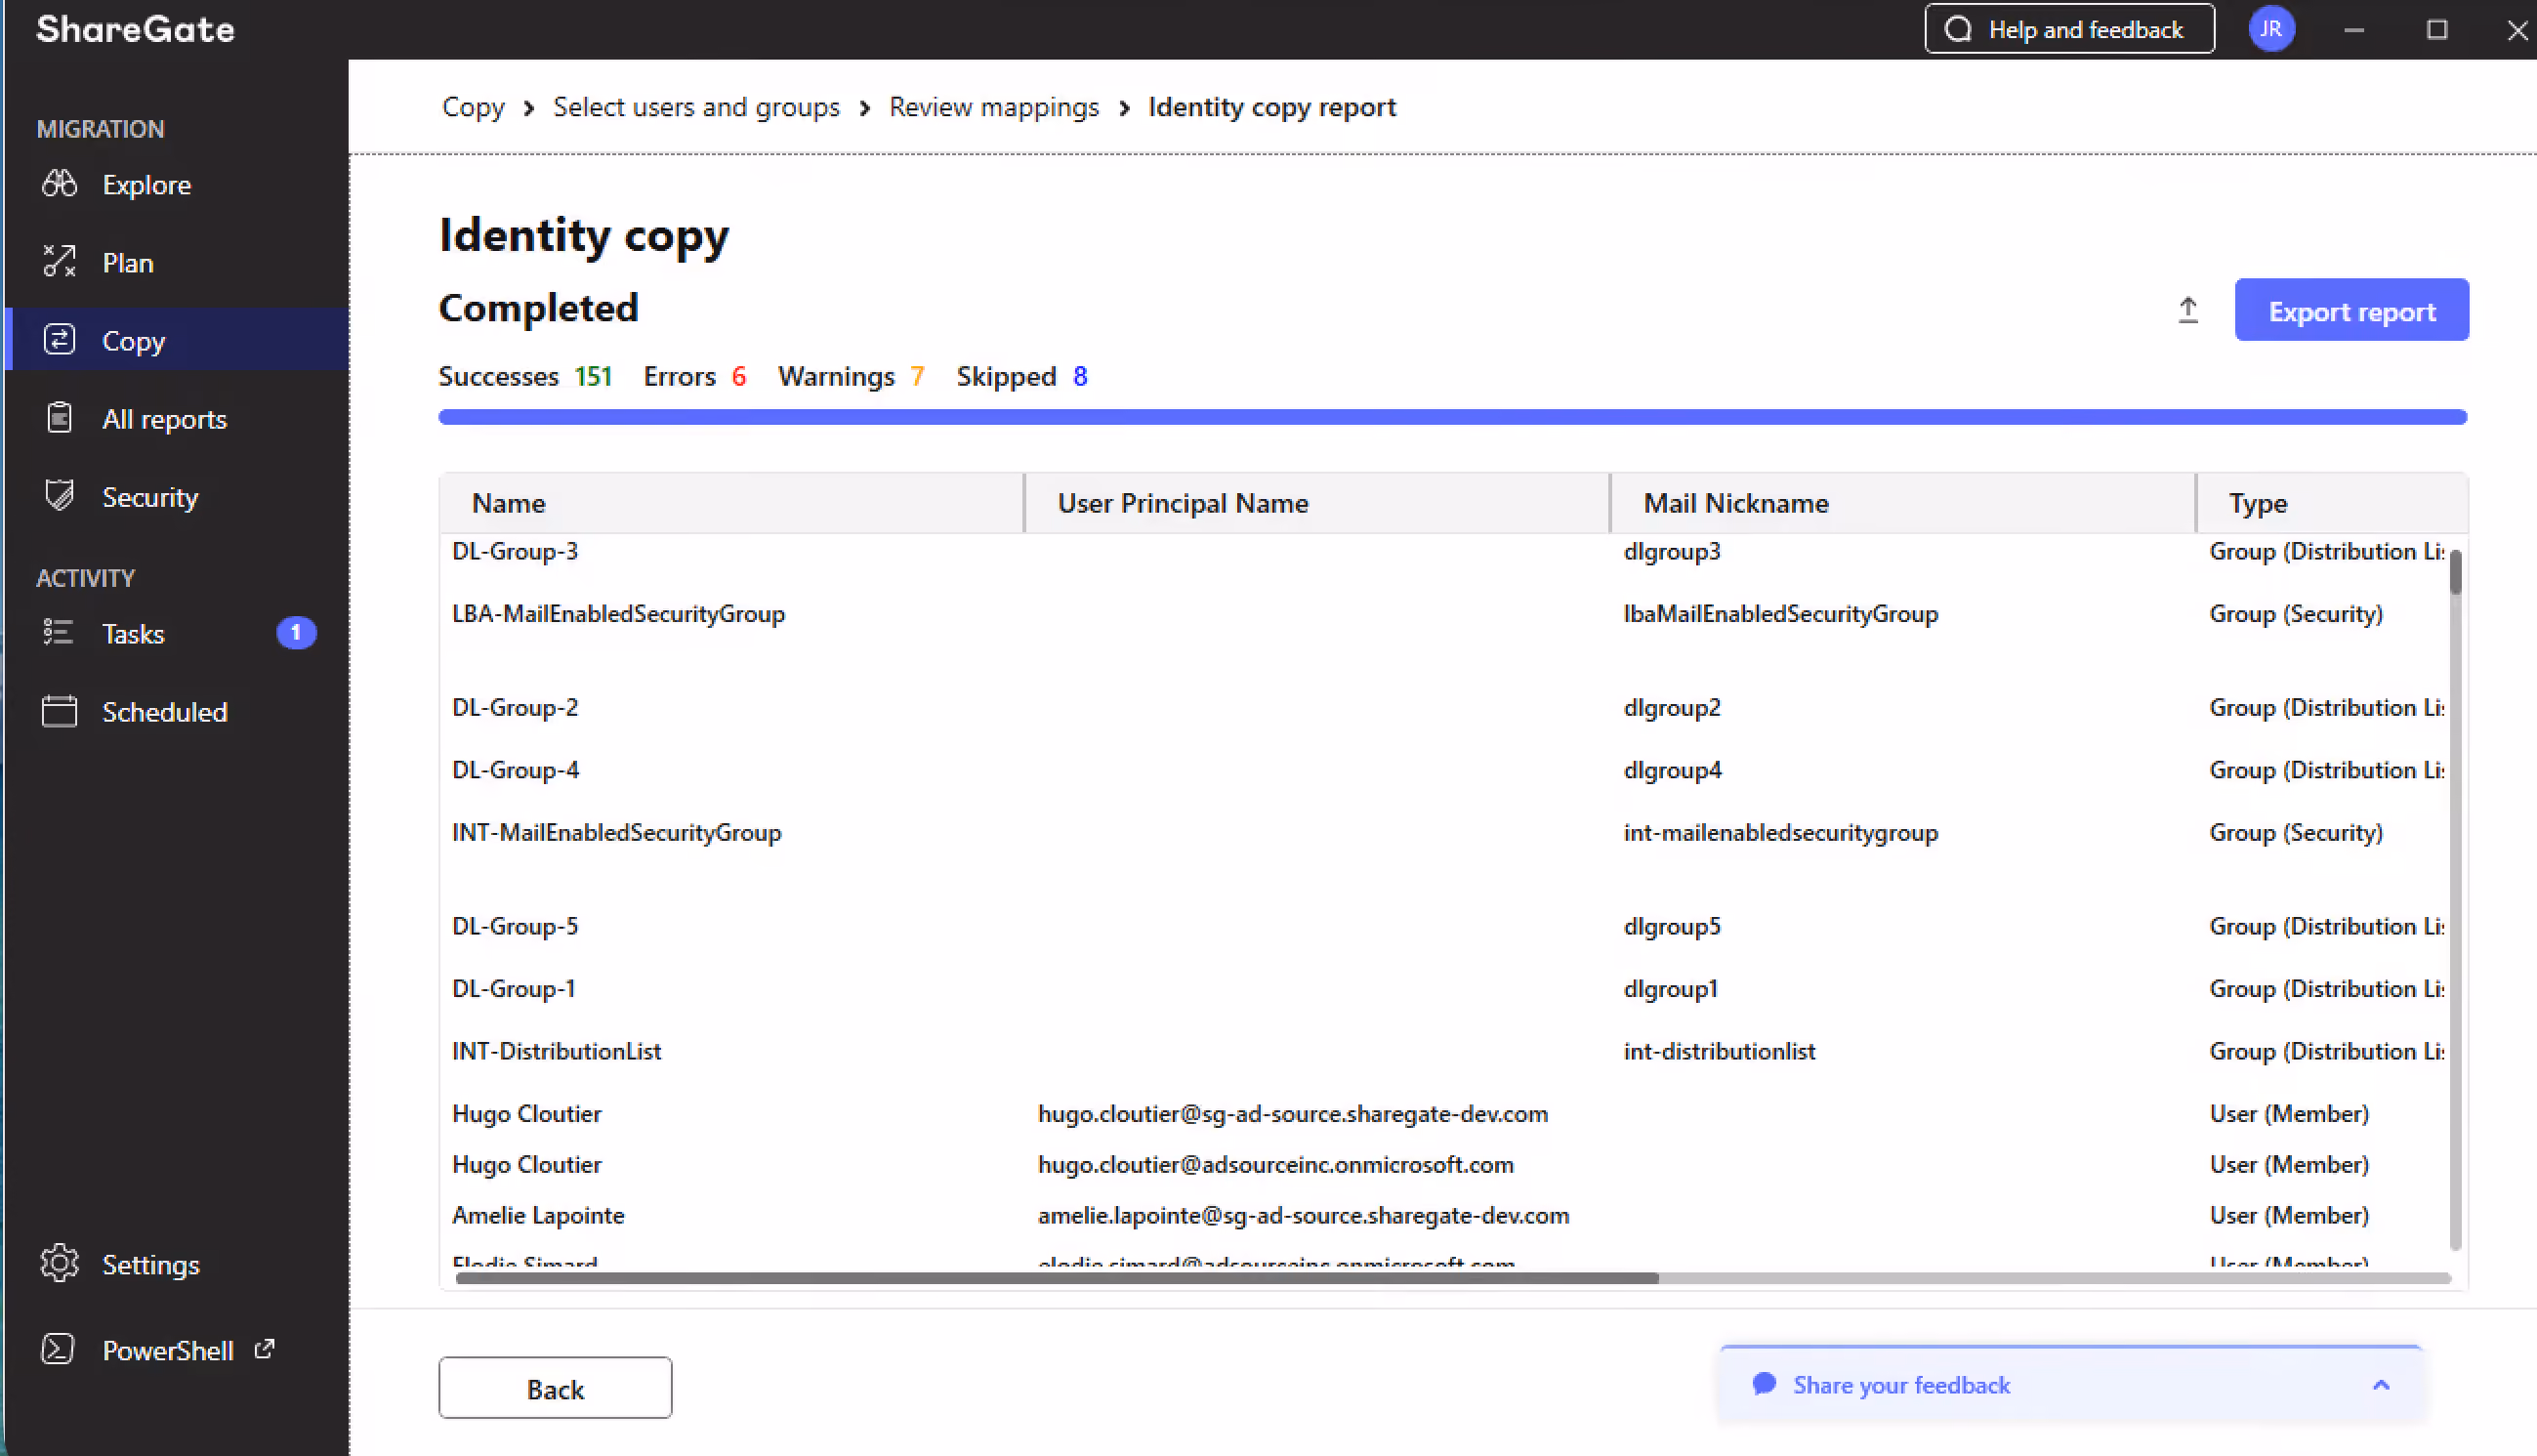Click the feedback speech bubble icon

1765,1384
